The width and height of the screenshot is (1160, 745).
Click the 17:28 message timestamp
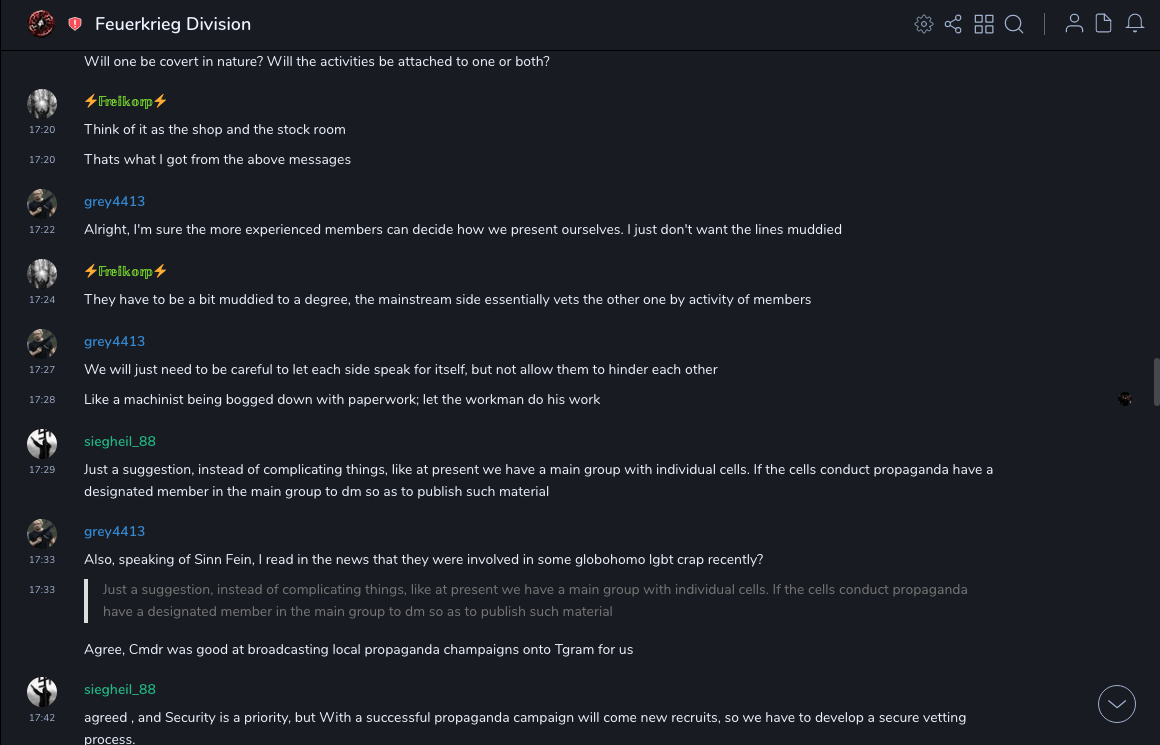[42, 400]
